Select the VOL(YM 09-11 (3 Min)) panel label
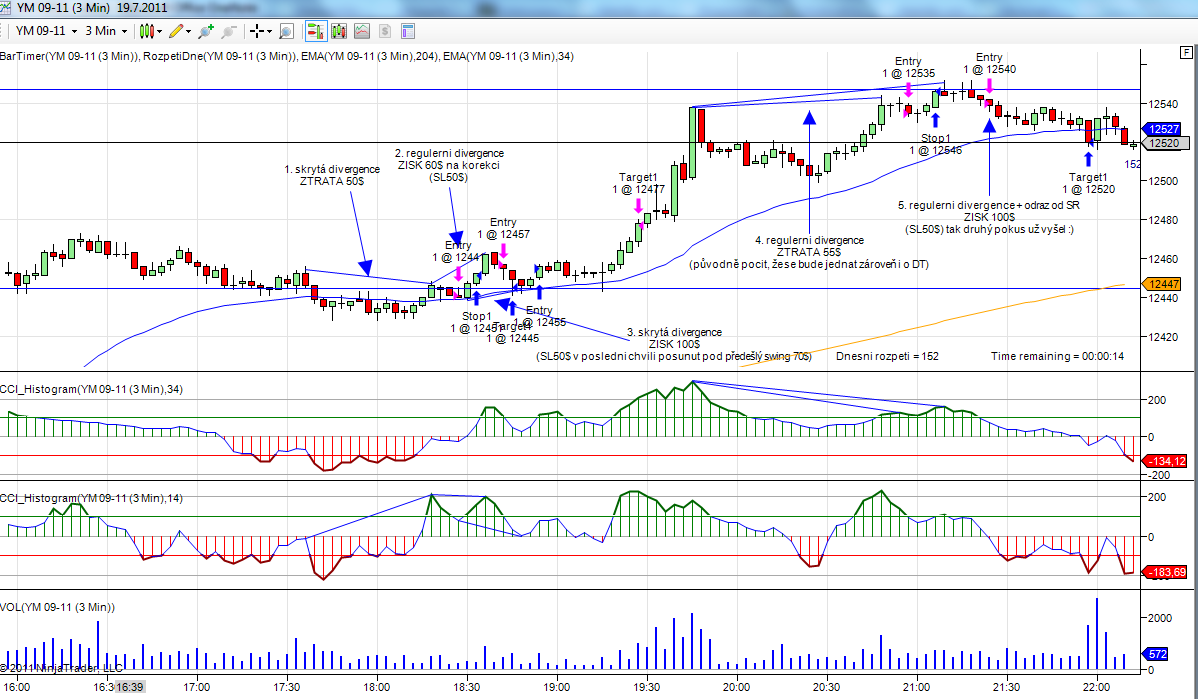Screen dimensions: 1198x699 pos(57,607)
